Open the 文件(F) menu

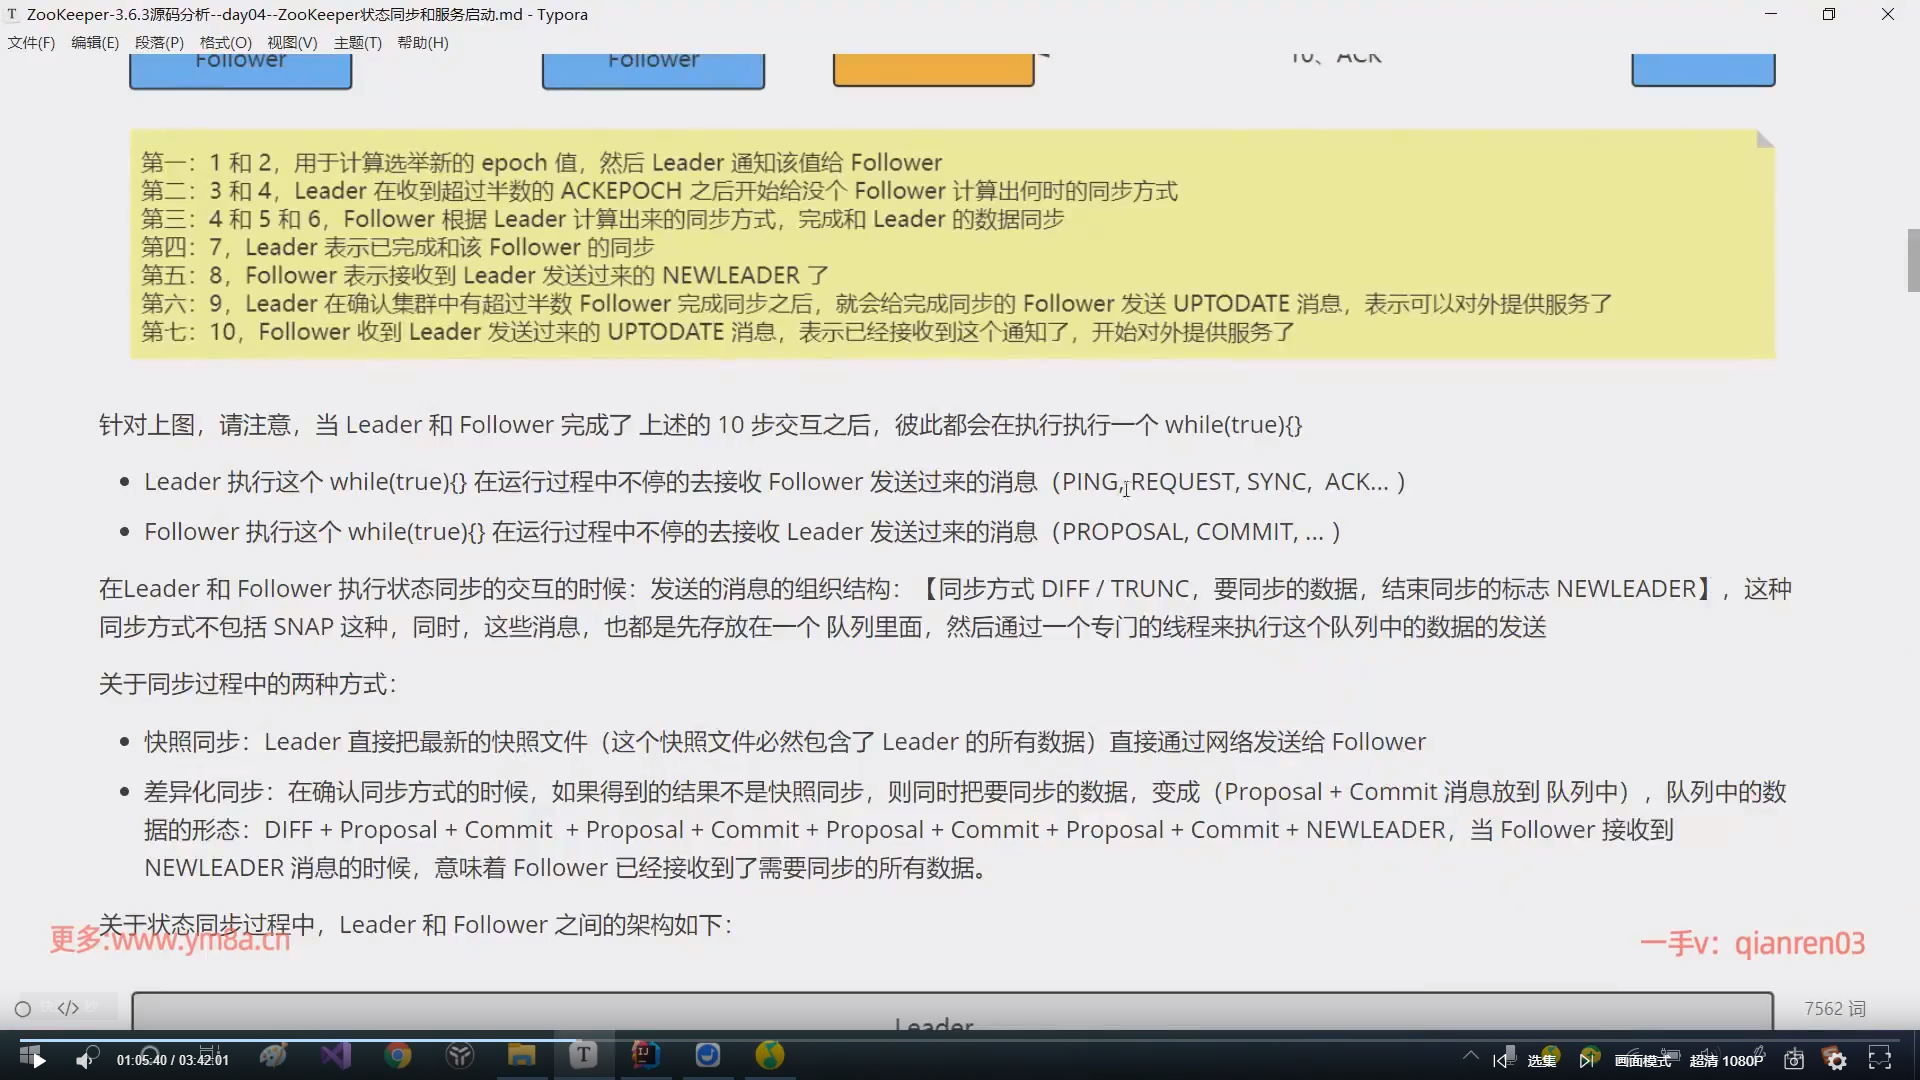tap(31, 42)
